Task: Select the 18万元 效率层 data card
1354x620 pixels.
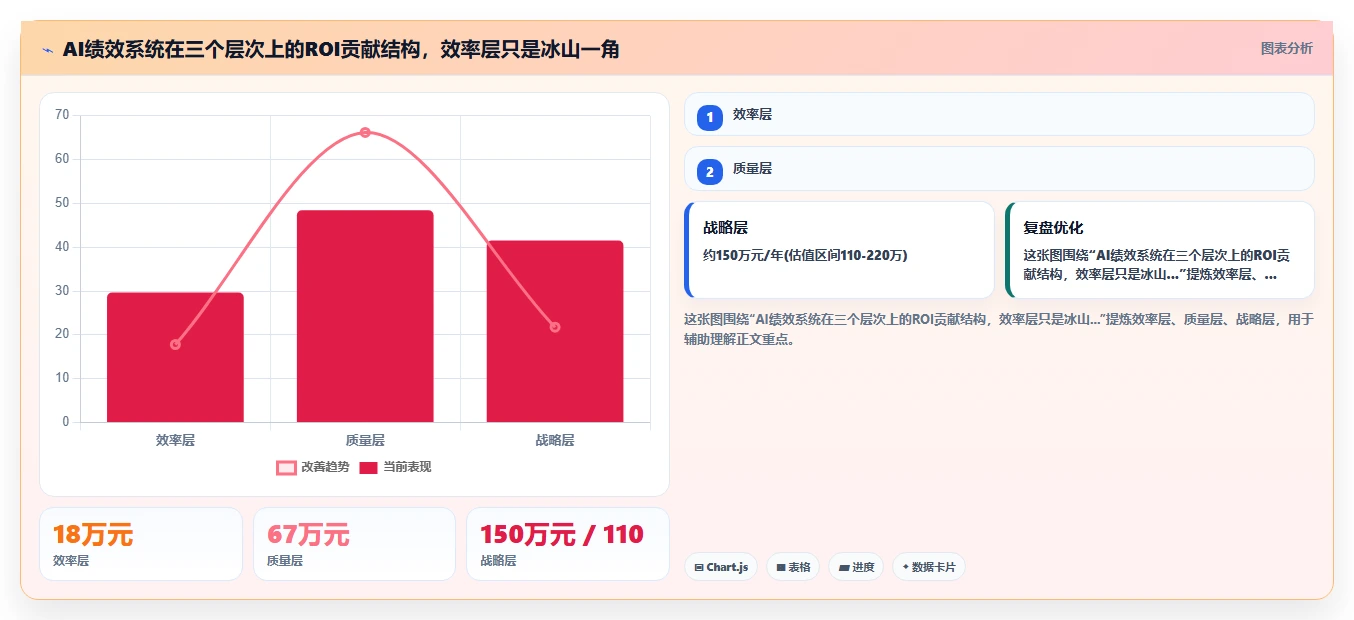Action: pyautogui.click(x=141, y=544)
